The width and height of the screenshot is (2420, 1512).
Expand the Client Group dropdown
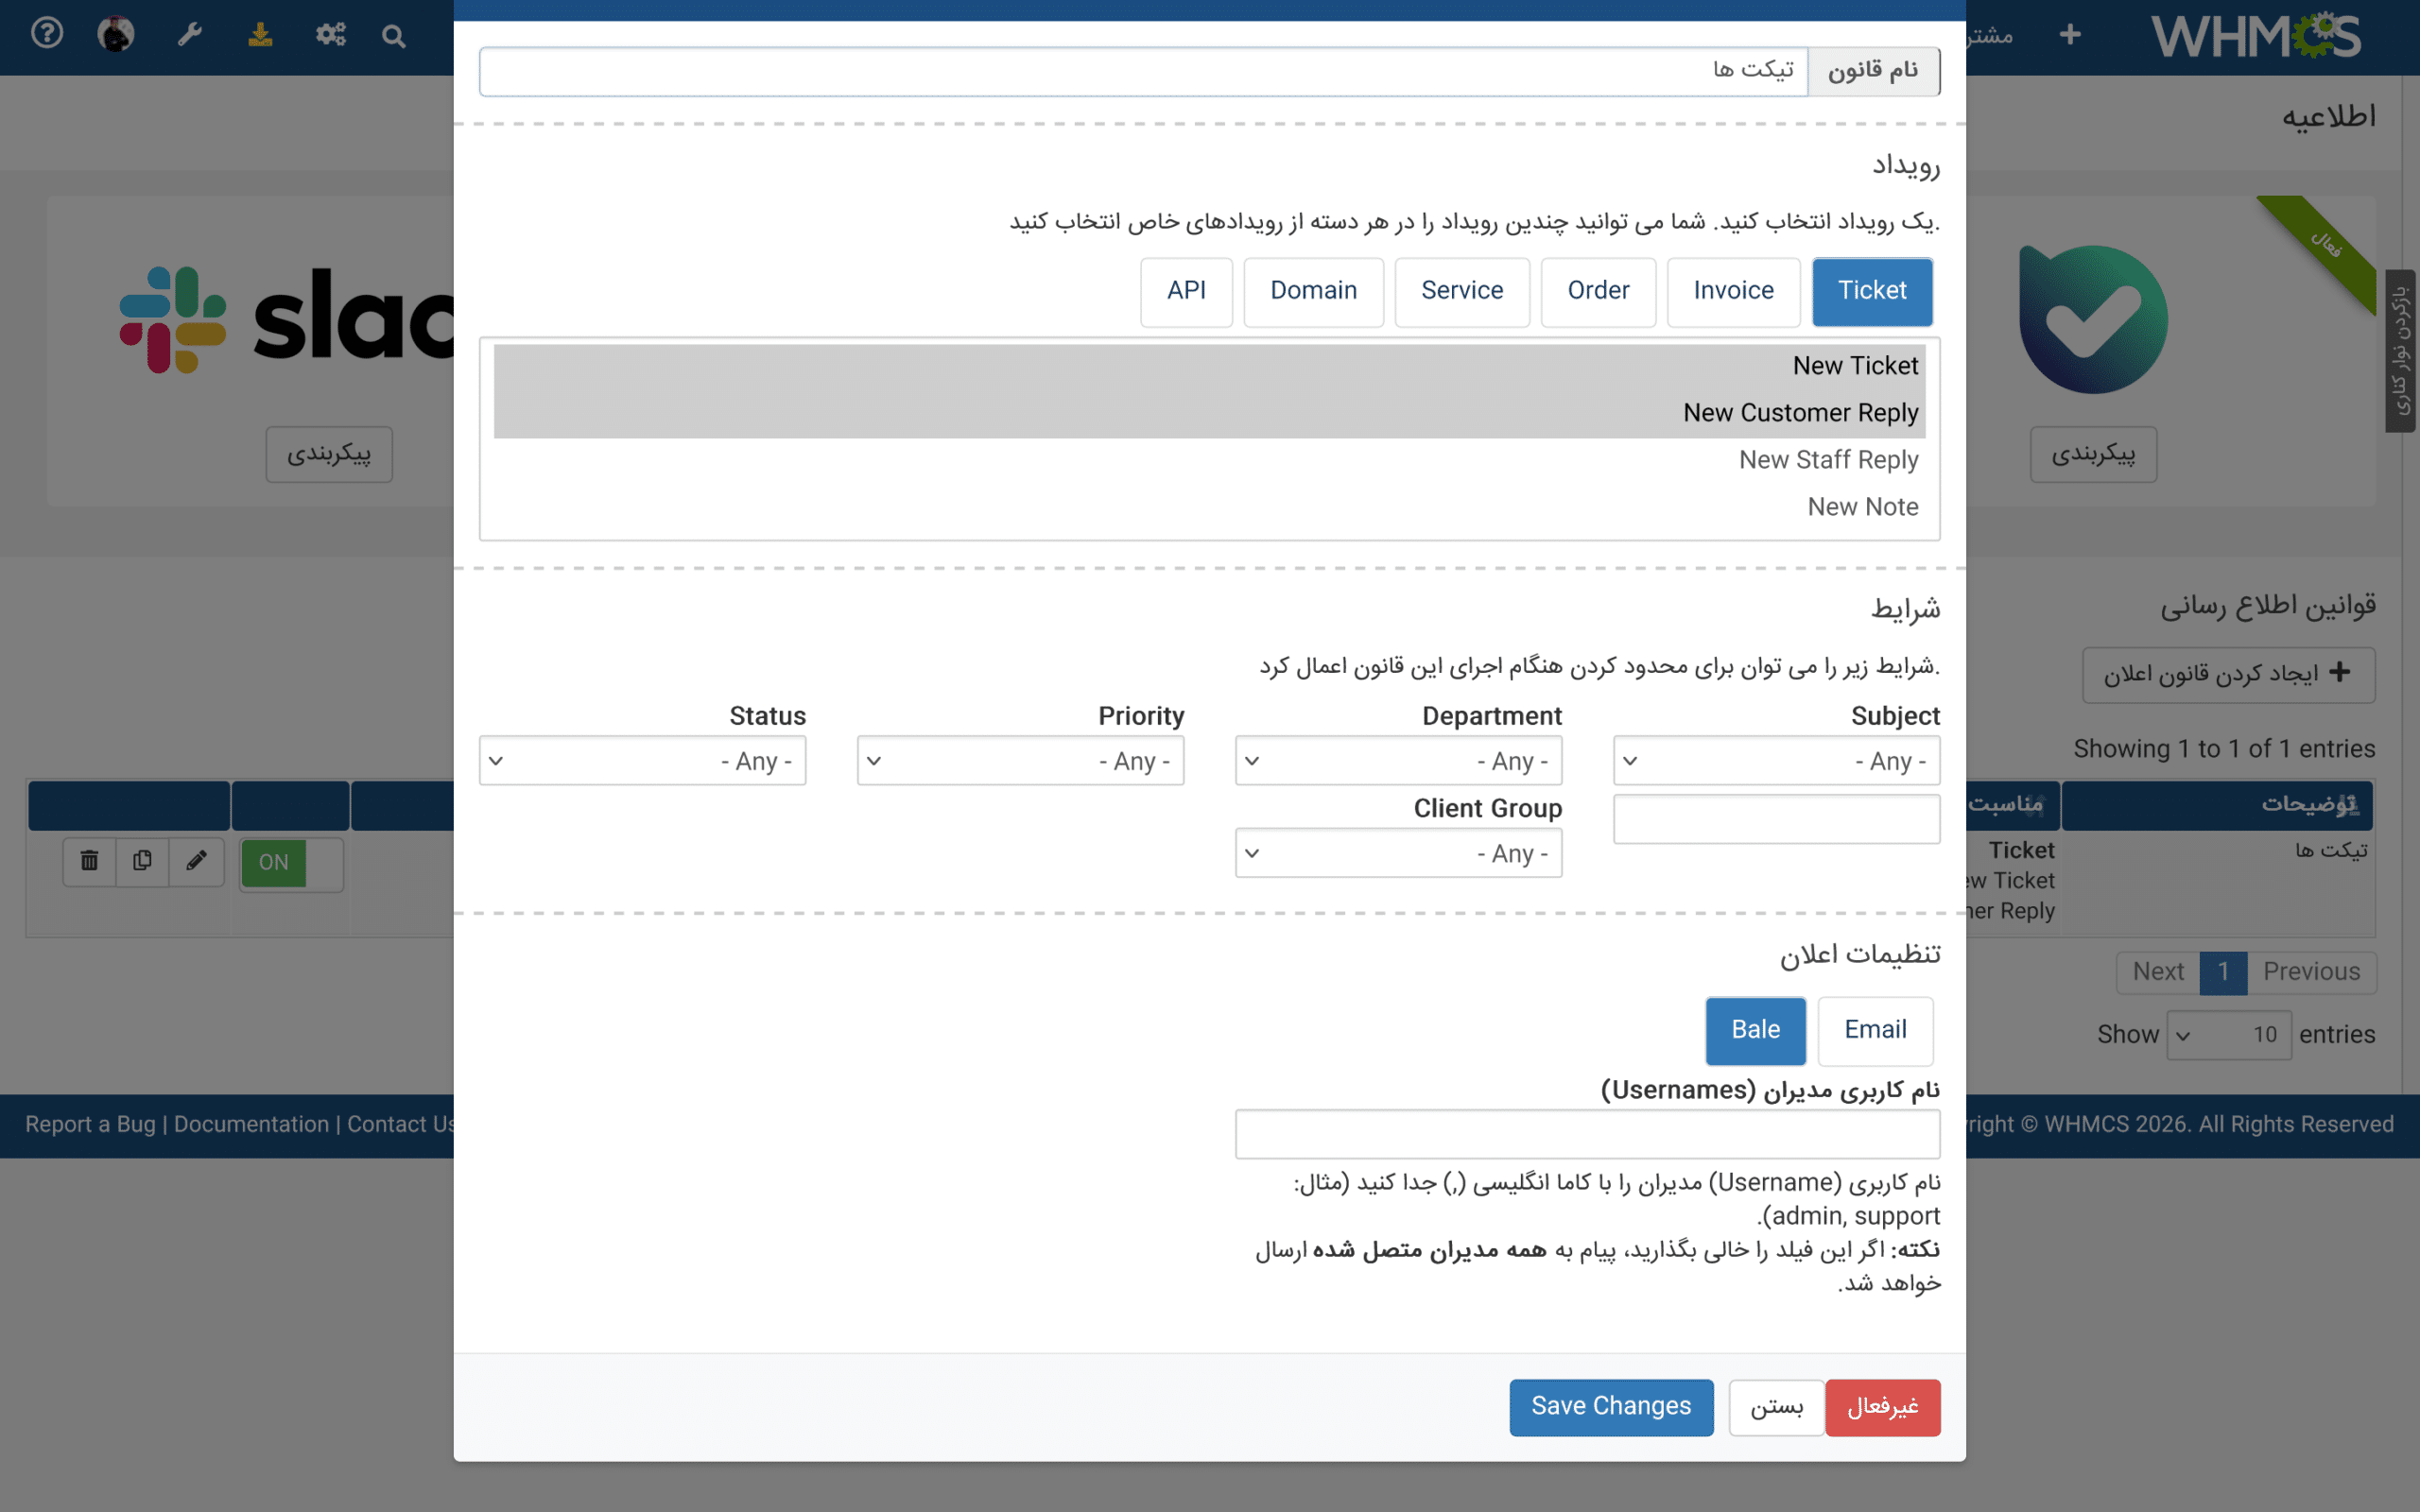[x=1398, y=853]
